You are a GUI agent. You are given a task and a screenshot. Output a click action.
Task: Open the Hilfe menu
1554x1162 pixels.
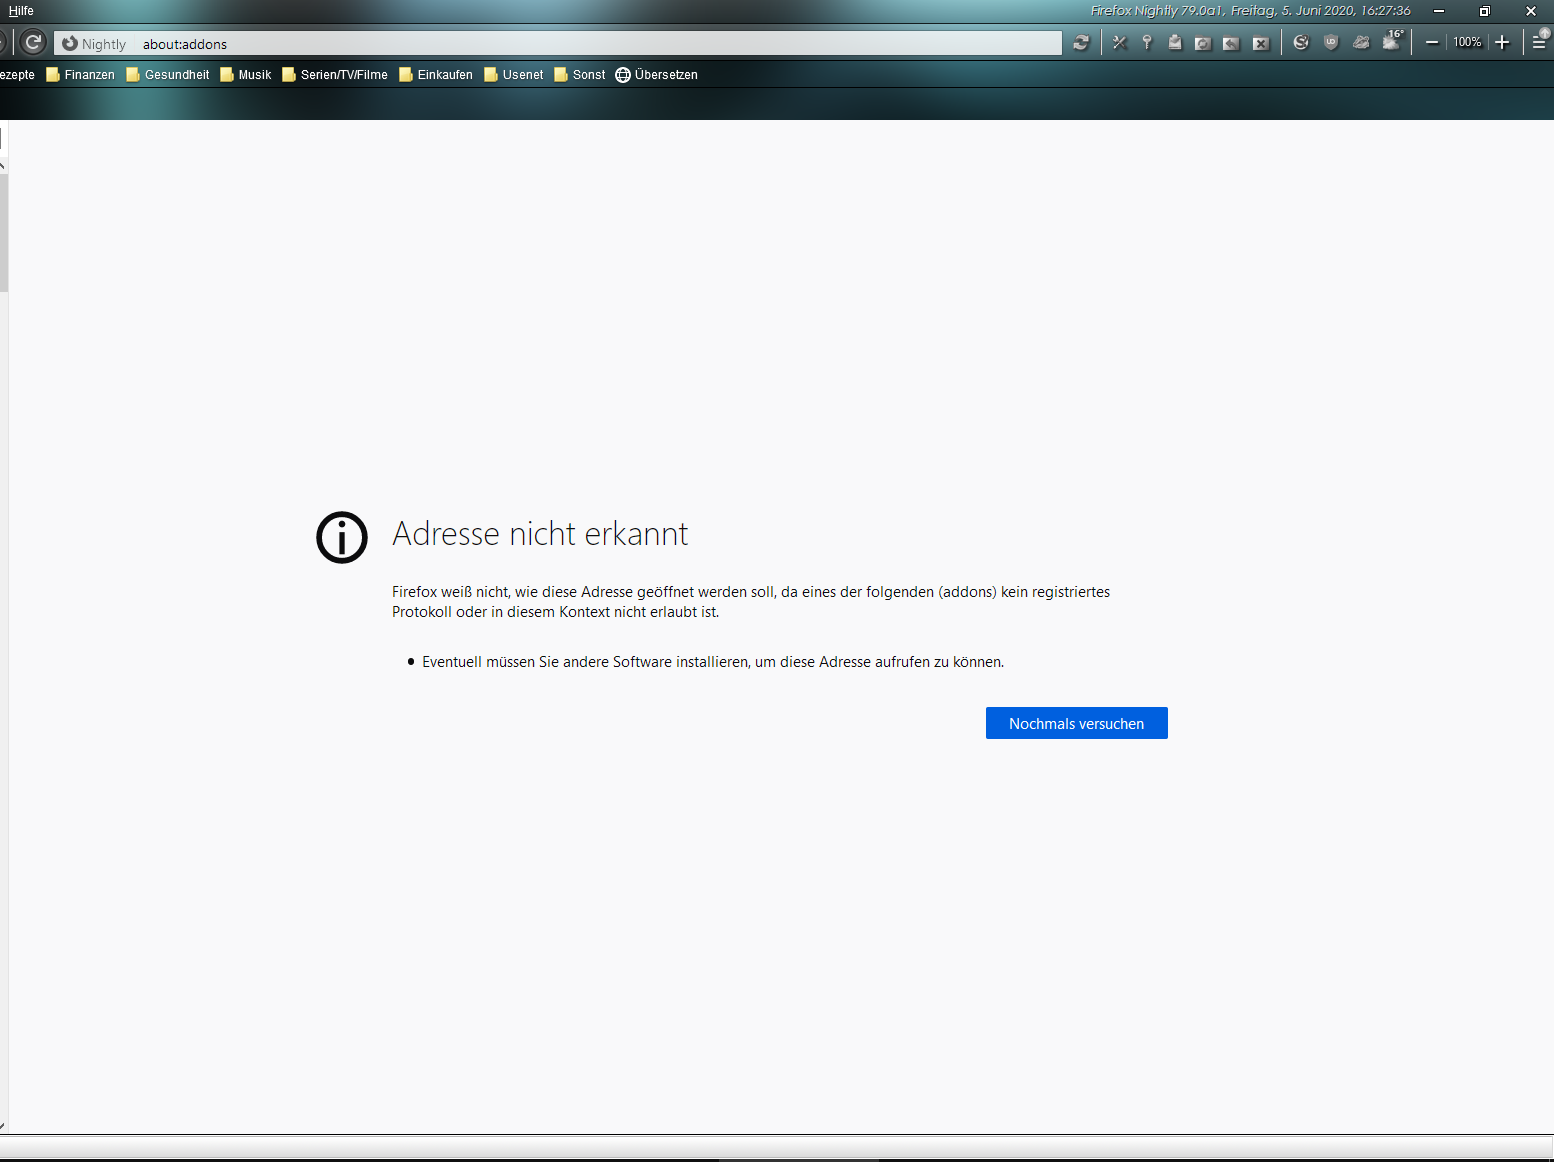[x=21, y=11]
